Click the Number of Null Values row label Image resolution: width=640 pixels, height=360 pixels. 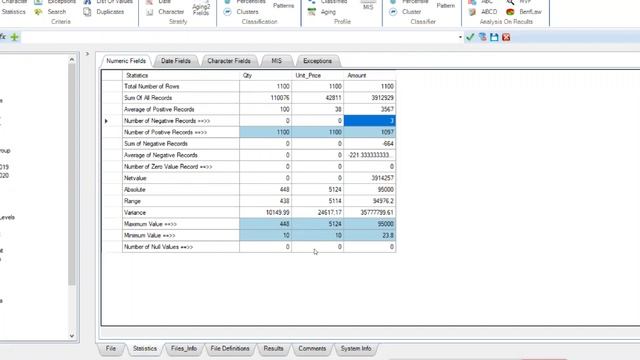coord(158,247)
